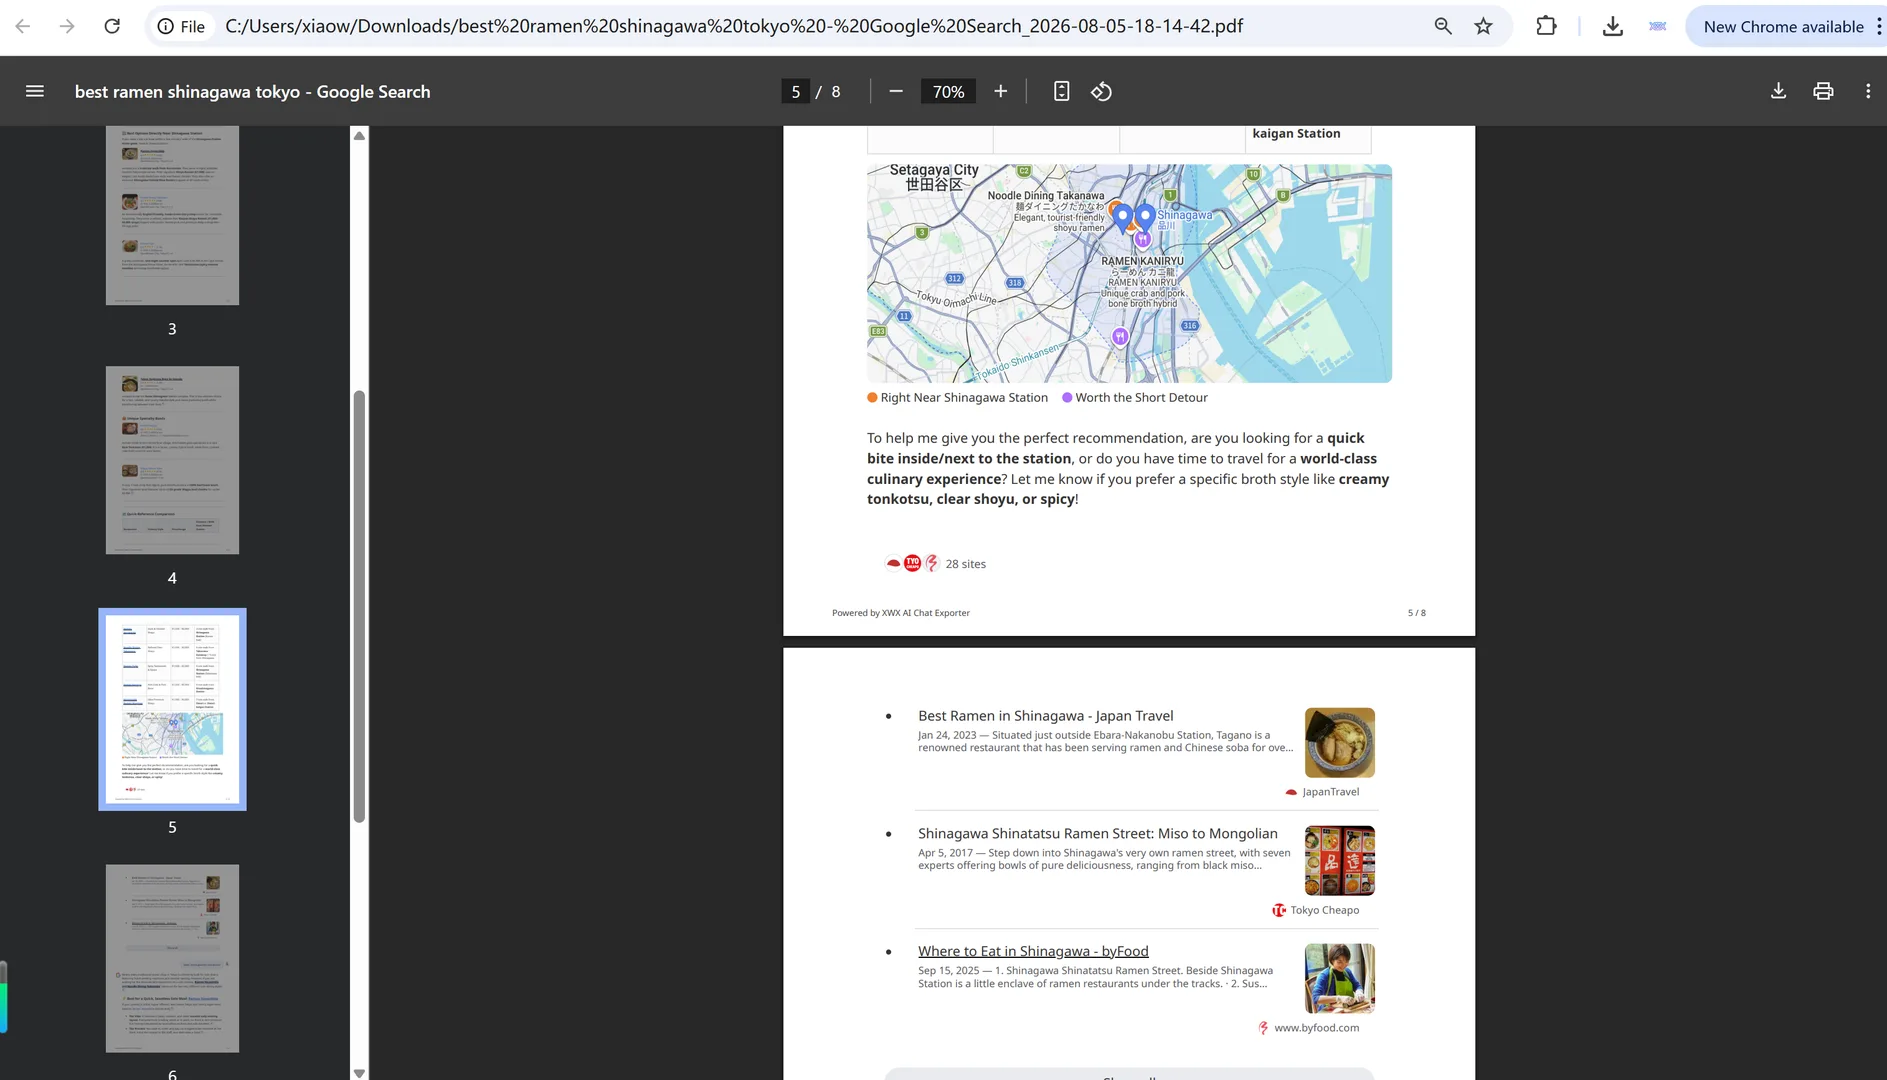Click thumbnail scrollbar up arrow
This screenshot has width=1887, height=1080.
[x=359, y=135]
